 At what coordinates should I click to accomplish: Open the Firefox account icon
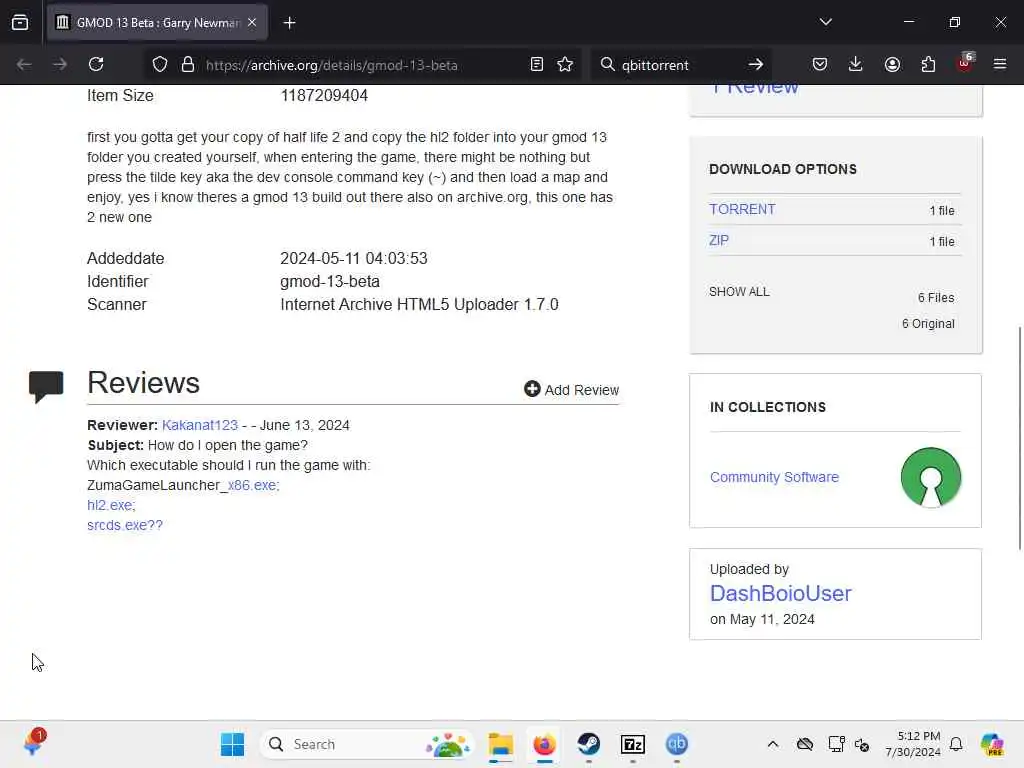tap(892, 65)
